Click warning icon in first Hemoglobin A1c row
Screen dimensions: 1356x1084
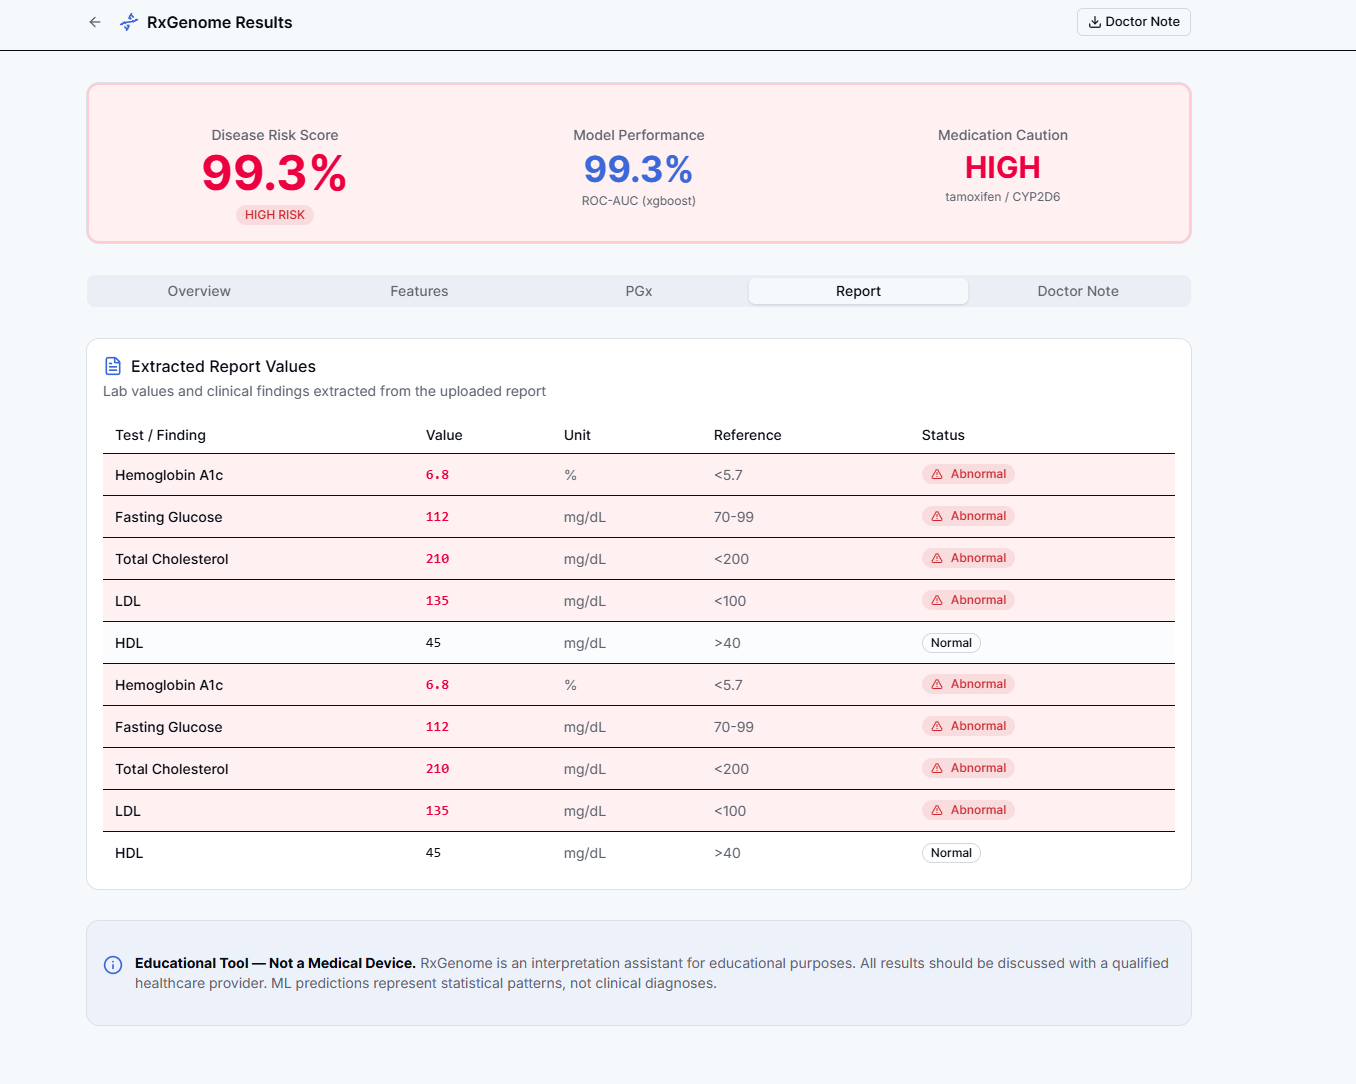click(937, 474)
